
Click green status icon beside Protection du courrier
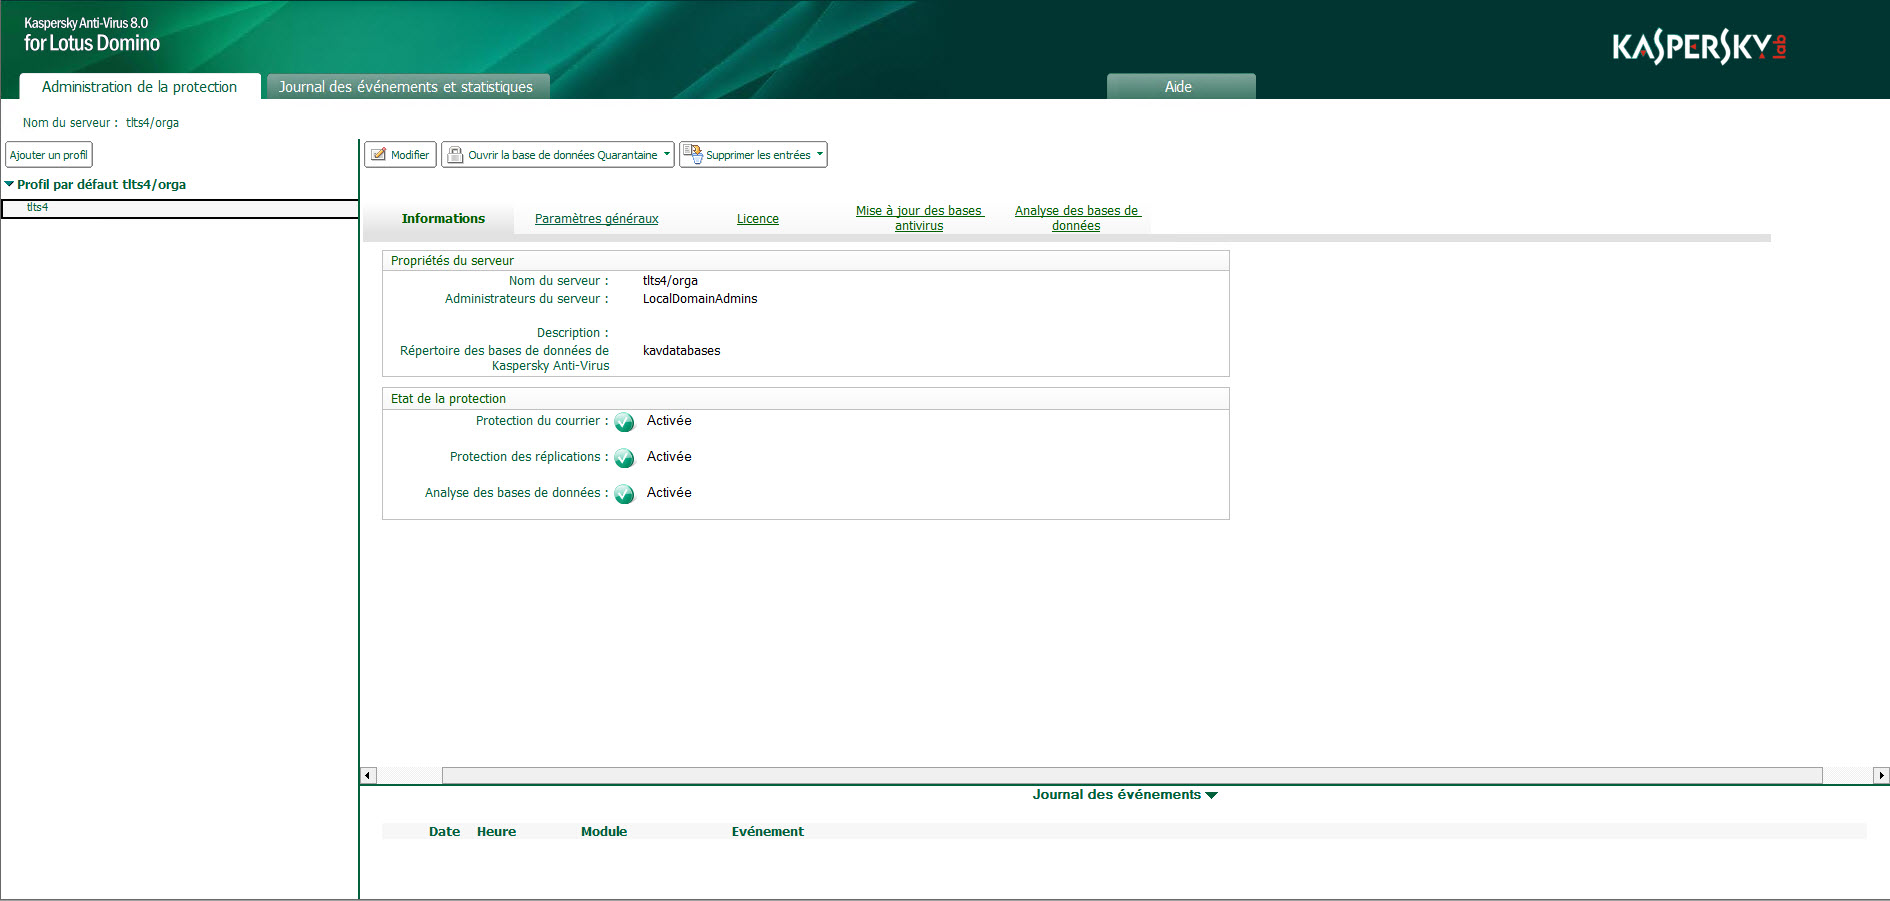[624, 422]
